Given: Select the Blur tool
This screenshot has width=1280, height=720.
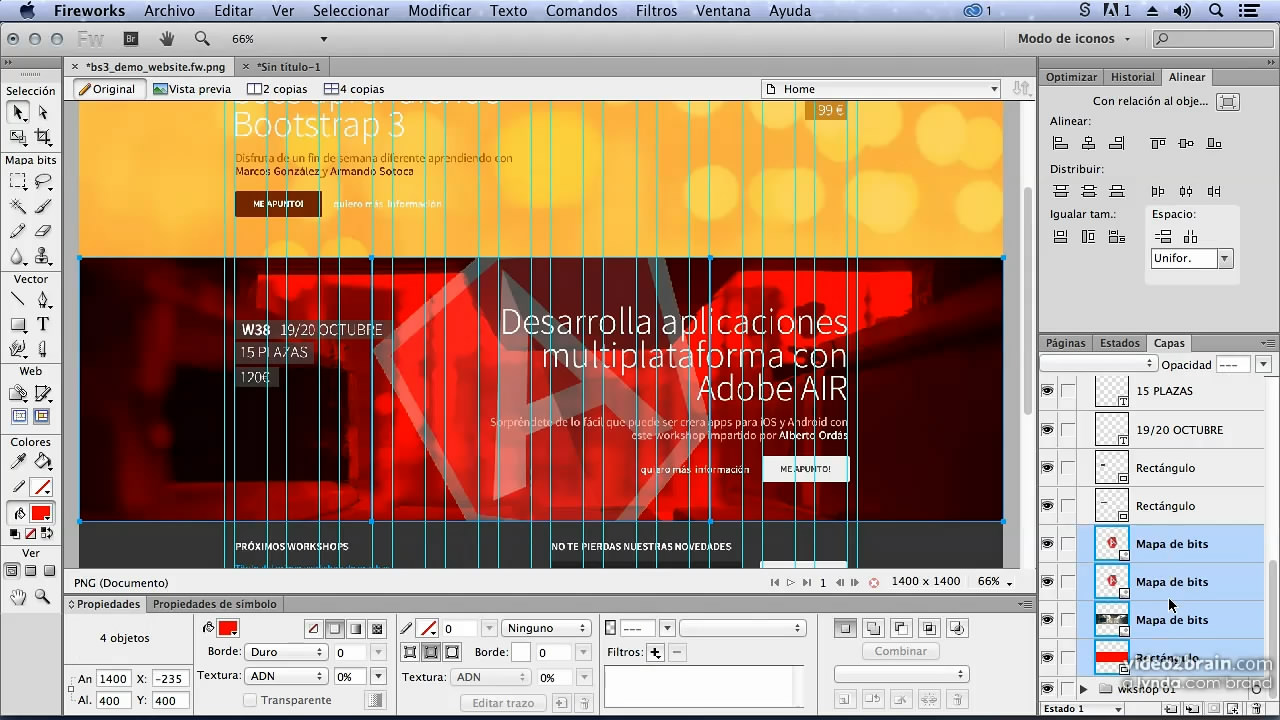Looking at the screenshot, I should coord(19,256).
